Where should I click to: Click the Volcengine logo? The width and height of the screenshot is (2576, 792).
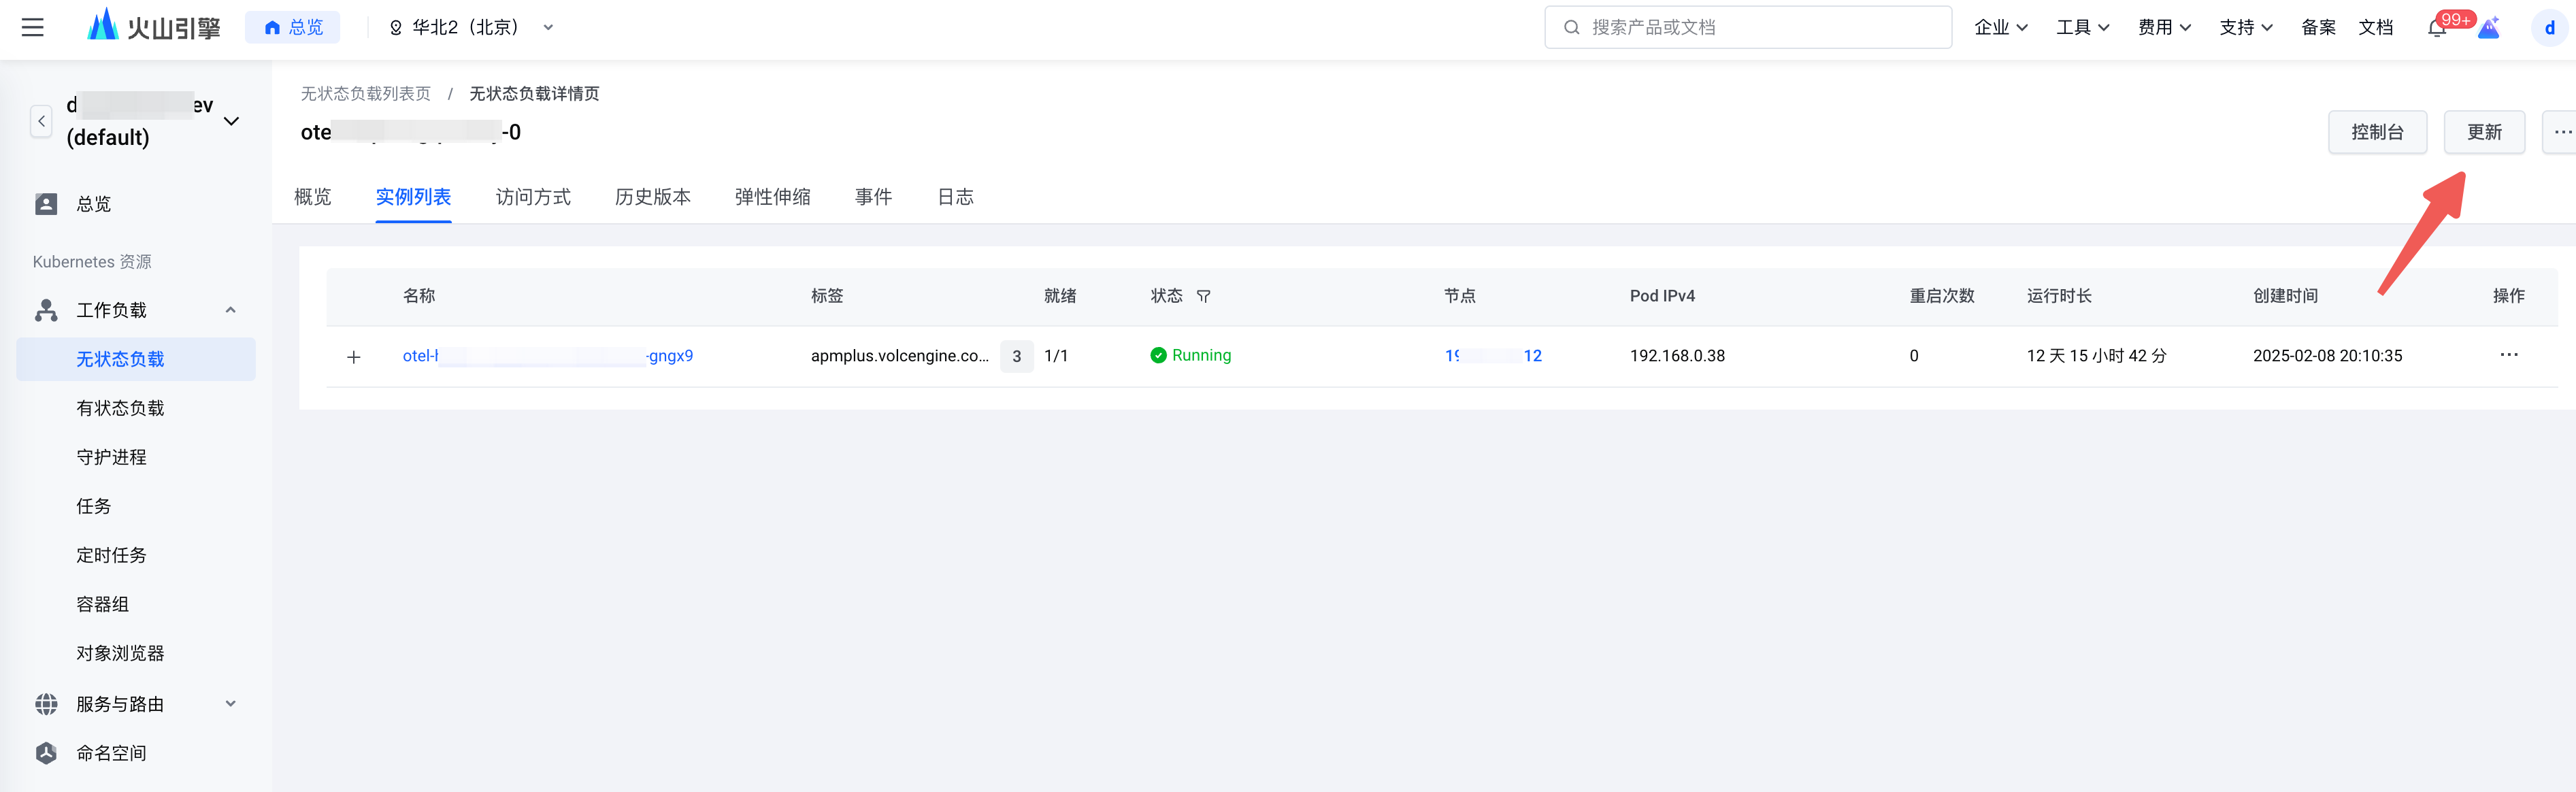click(x=154, y=26)
